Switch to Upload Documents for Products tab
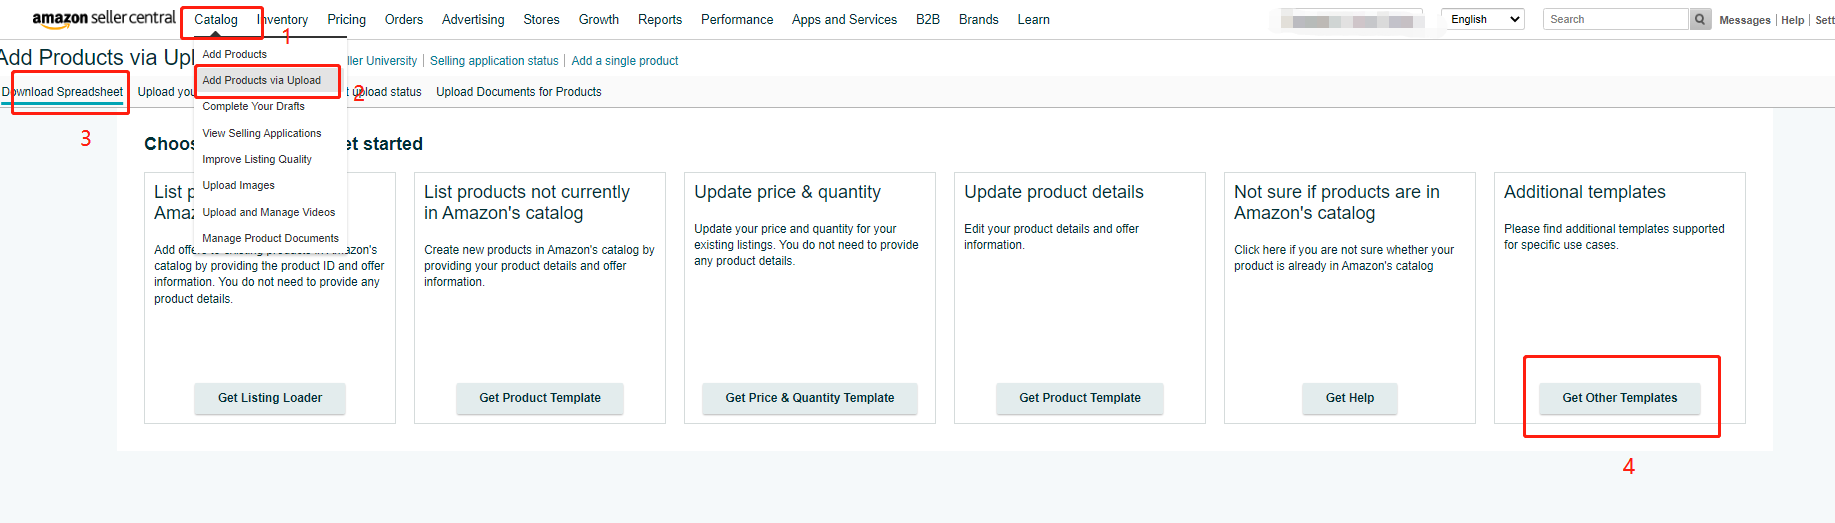This screenshot has height=523, width=1835. 519,92
